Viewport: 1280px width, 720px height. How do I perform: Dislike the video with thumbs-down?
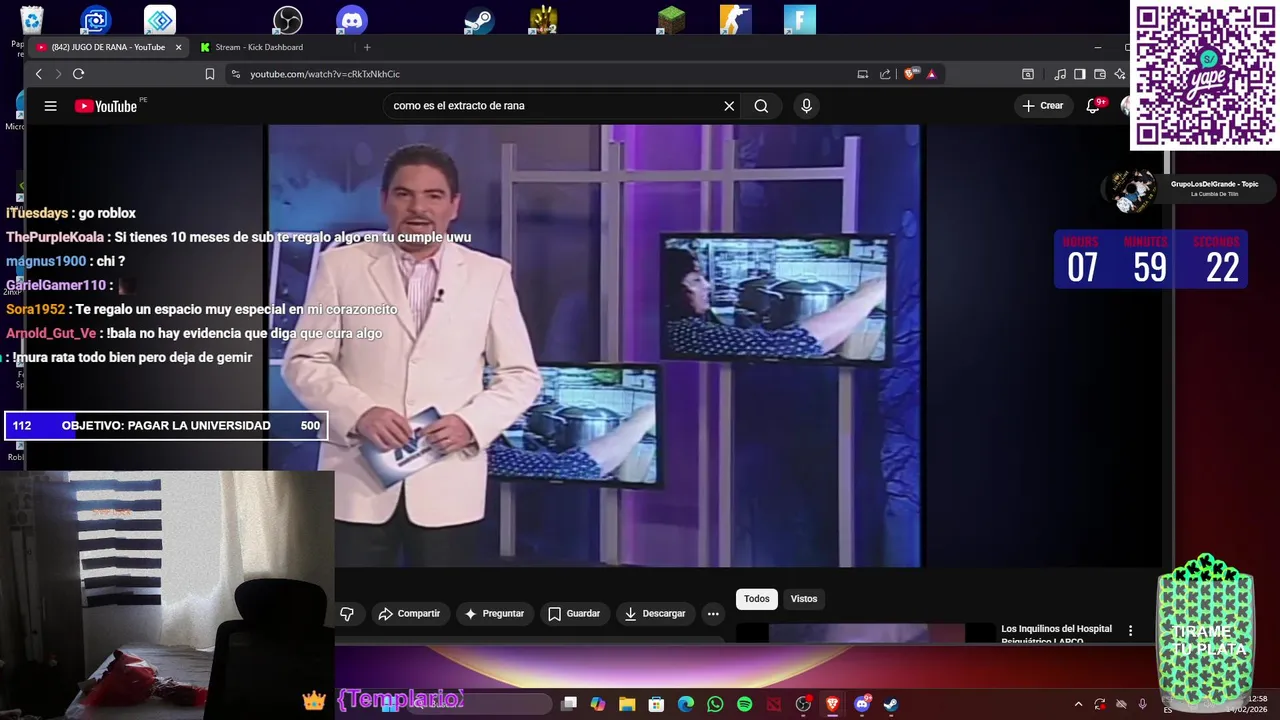tap(347, 614)
